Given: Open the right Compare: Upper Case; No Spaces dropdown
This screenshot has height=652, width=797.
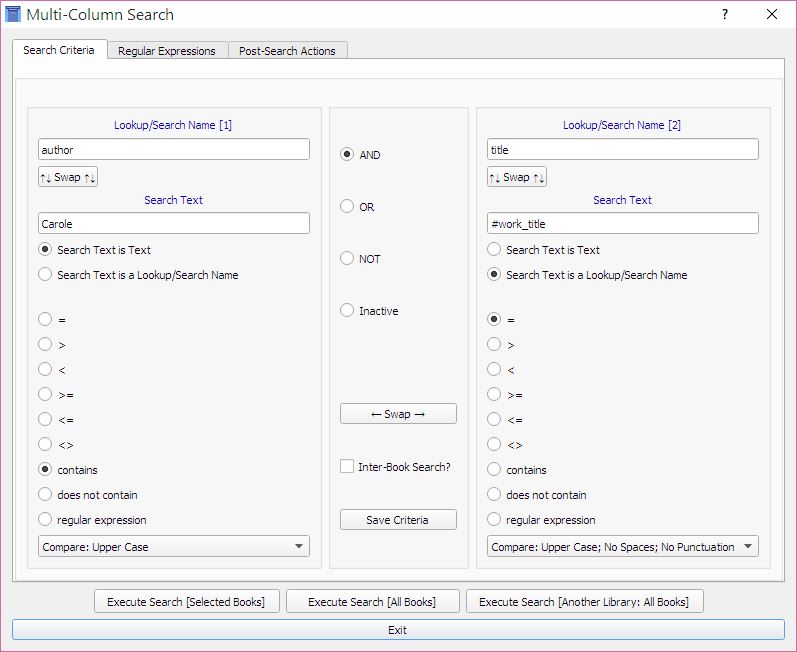Looking at the screenshot, I should (623, 547).
